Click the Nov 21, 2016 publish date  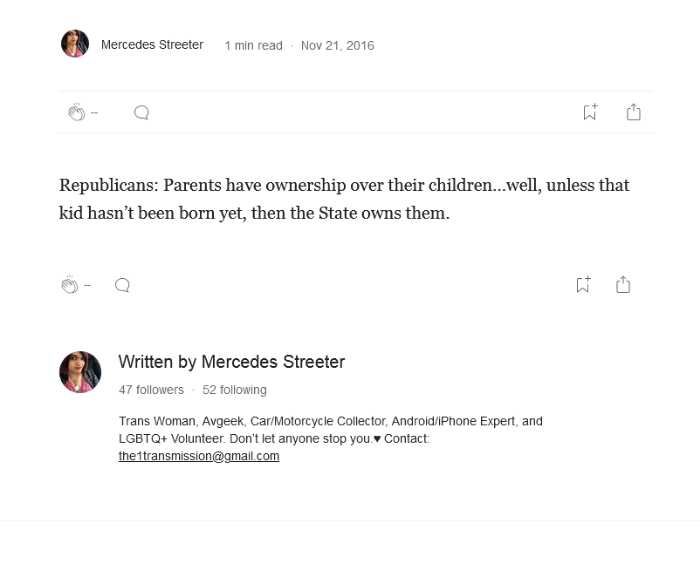pyautogui.click(x=337, y=46)
